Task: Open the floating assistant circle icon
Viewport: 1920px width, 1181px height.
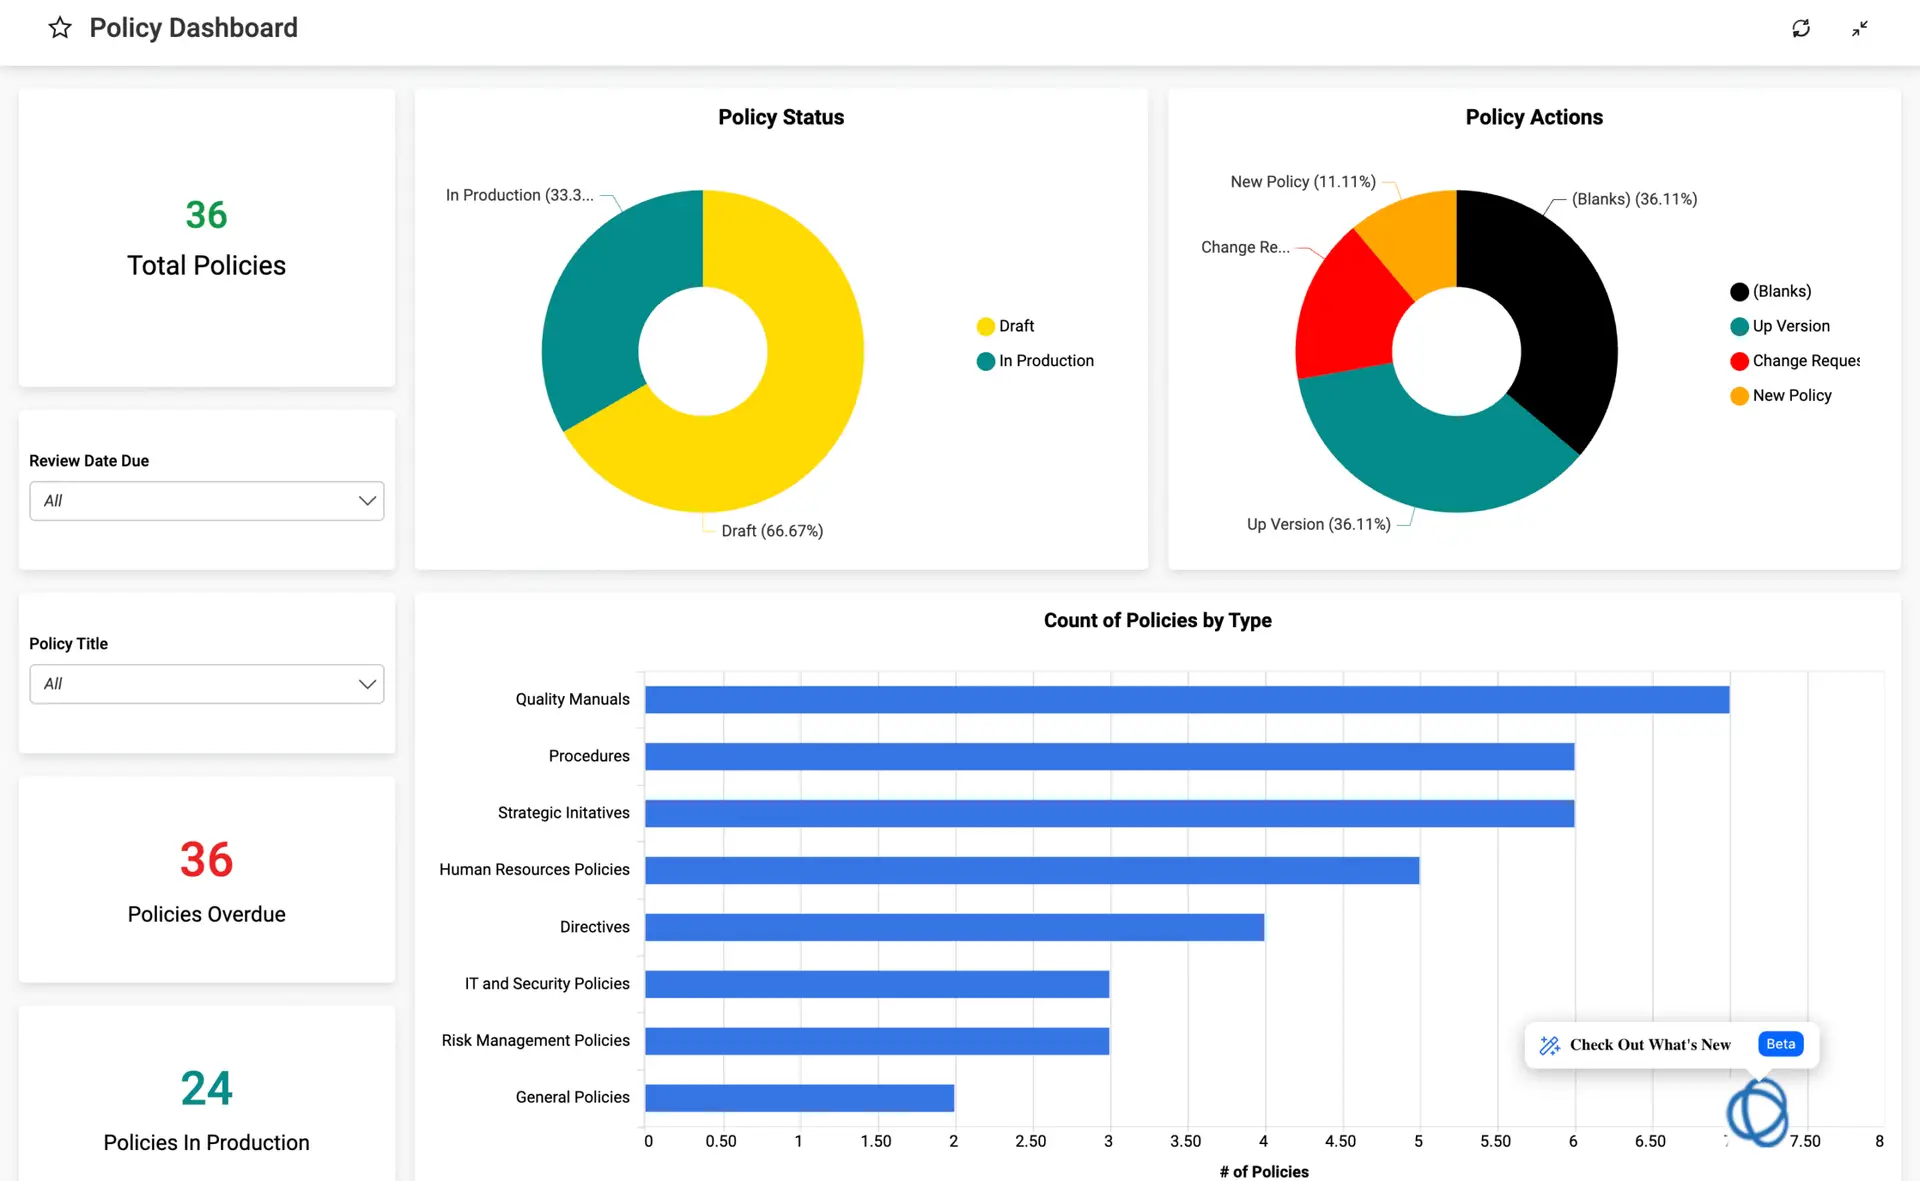Action: click(1757, 1112)
